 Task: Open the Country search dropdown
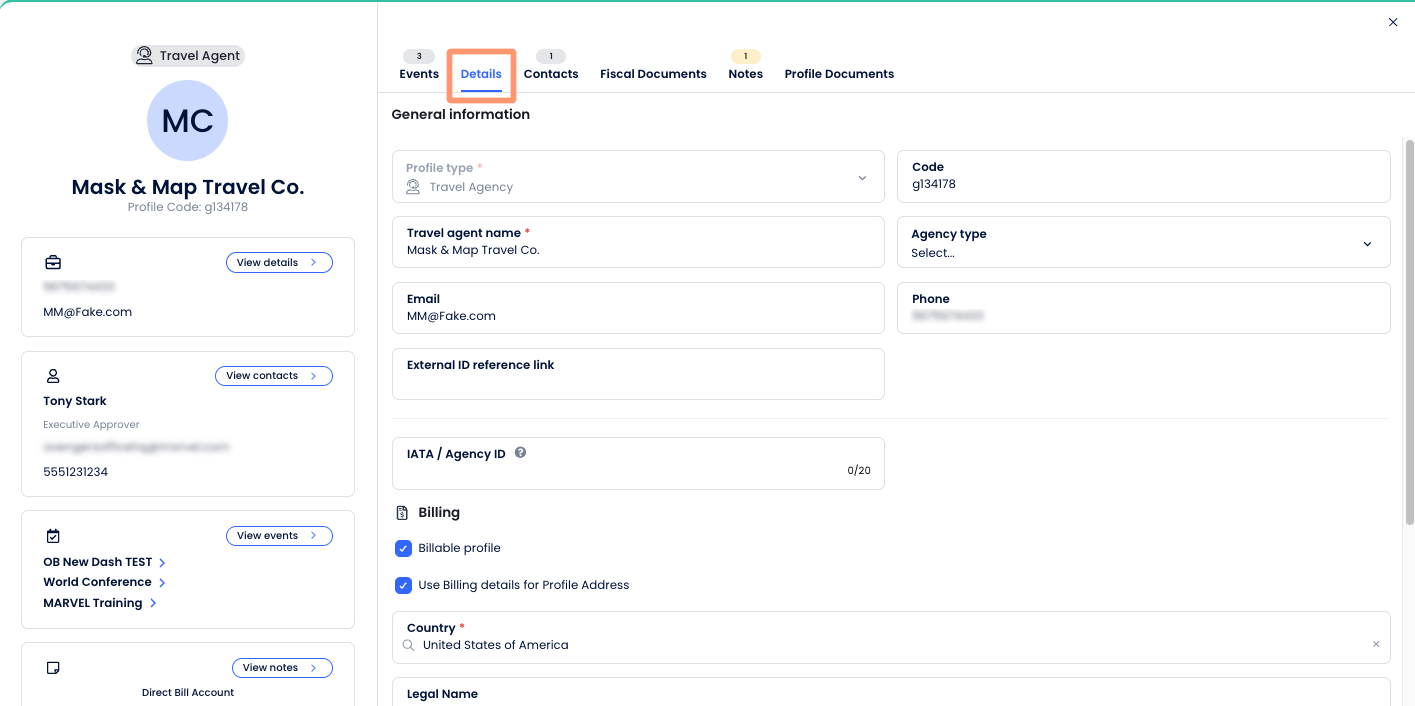click(880, 645)
